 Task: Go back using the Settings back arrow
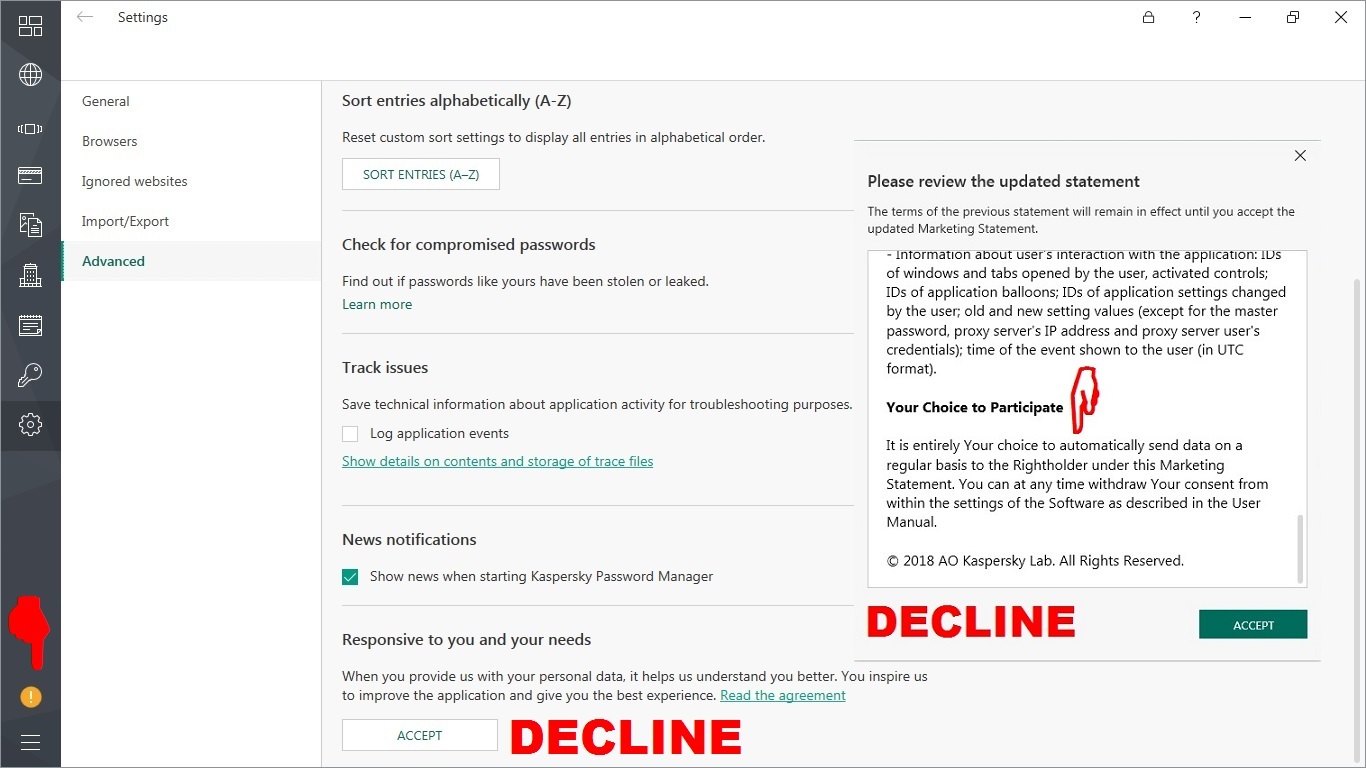(85, 18)
